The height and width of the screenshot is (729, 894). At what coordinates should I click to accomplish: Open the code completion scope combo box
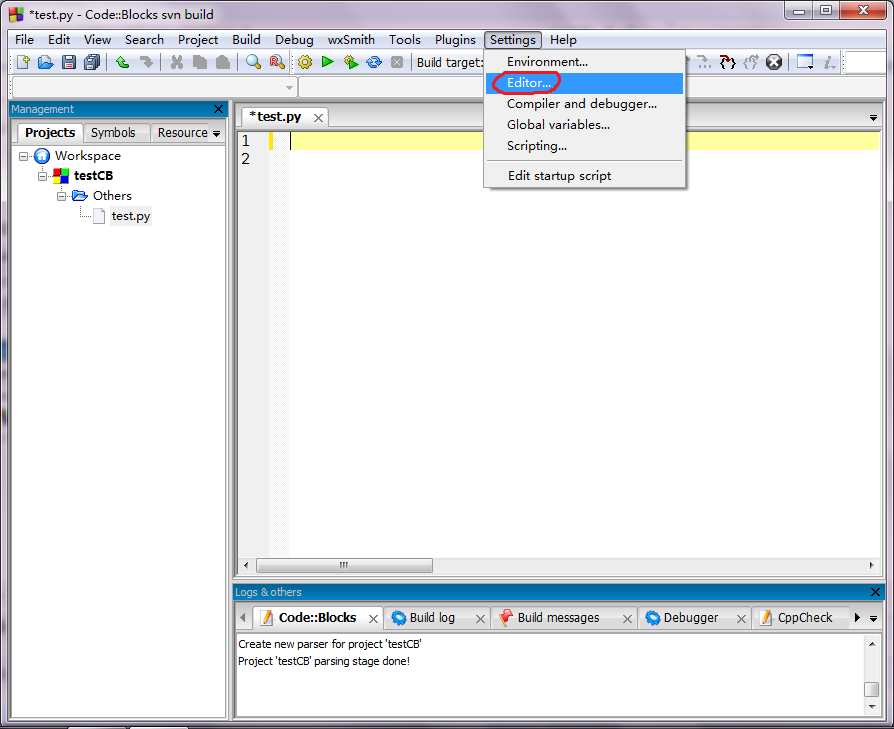click(154, 87)
